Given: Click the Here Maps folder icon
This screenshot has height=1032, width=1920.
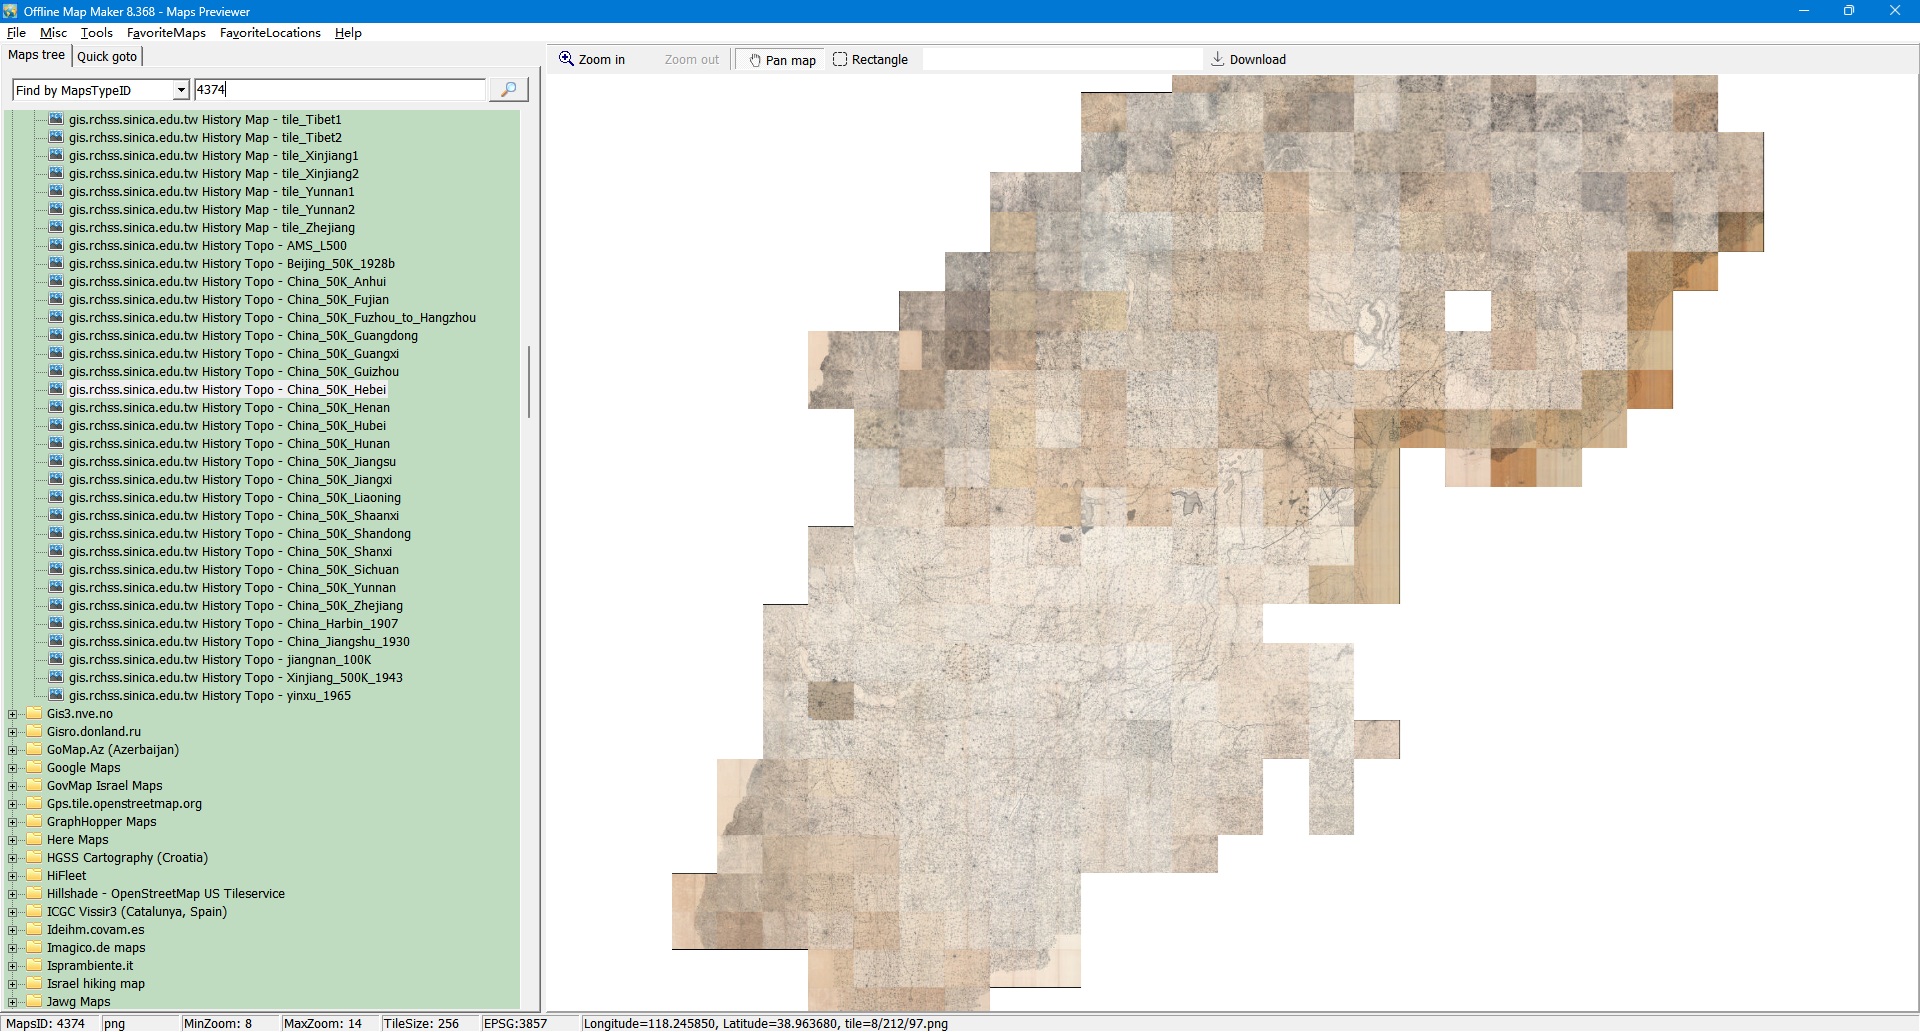Looking at the screenshot, I should tap(35, 840).
